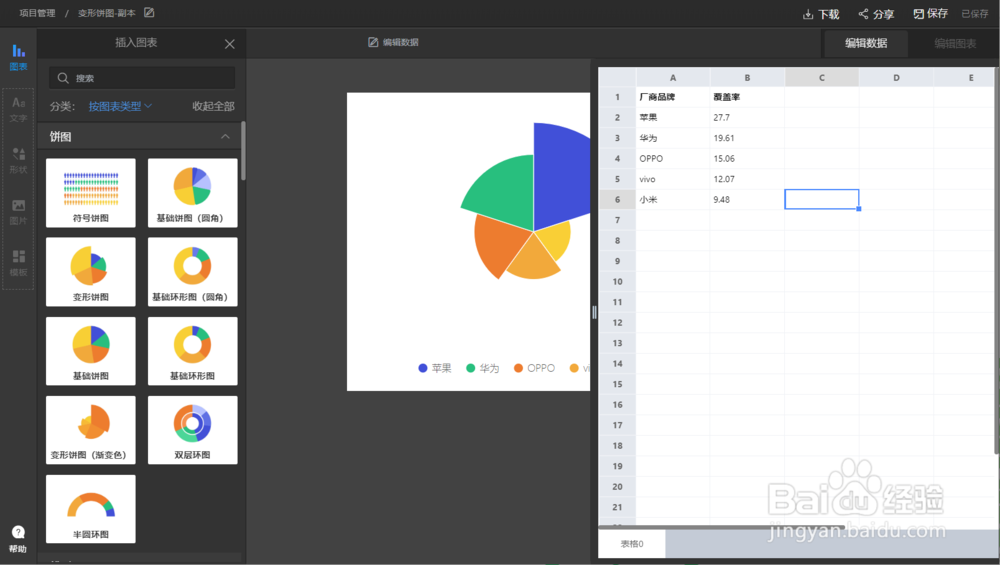Click the 分享 share button
The image size is (1000, 565).
pyautogui.click(x=876, y=14)
